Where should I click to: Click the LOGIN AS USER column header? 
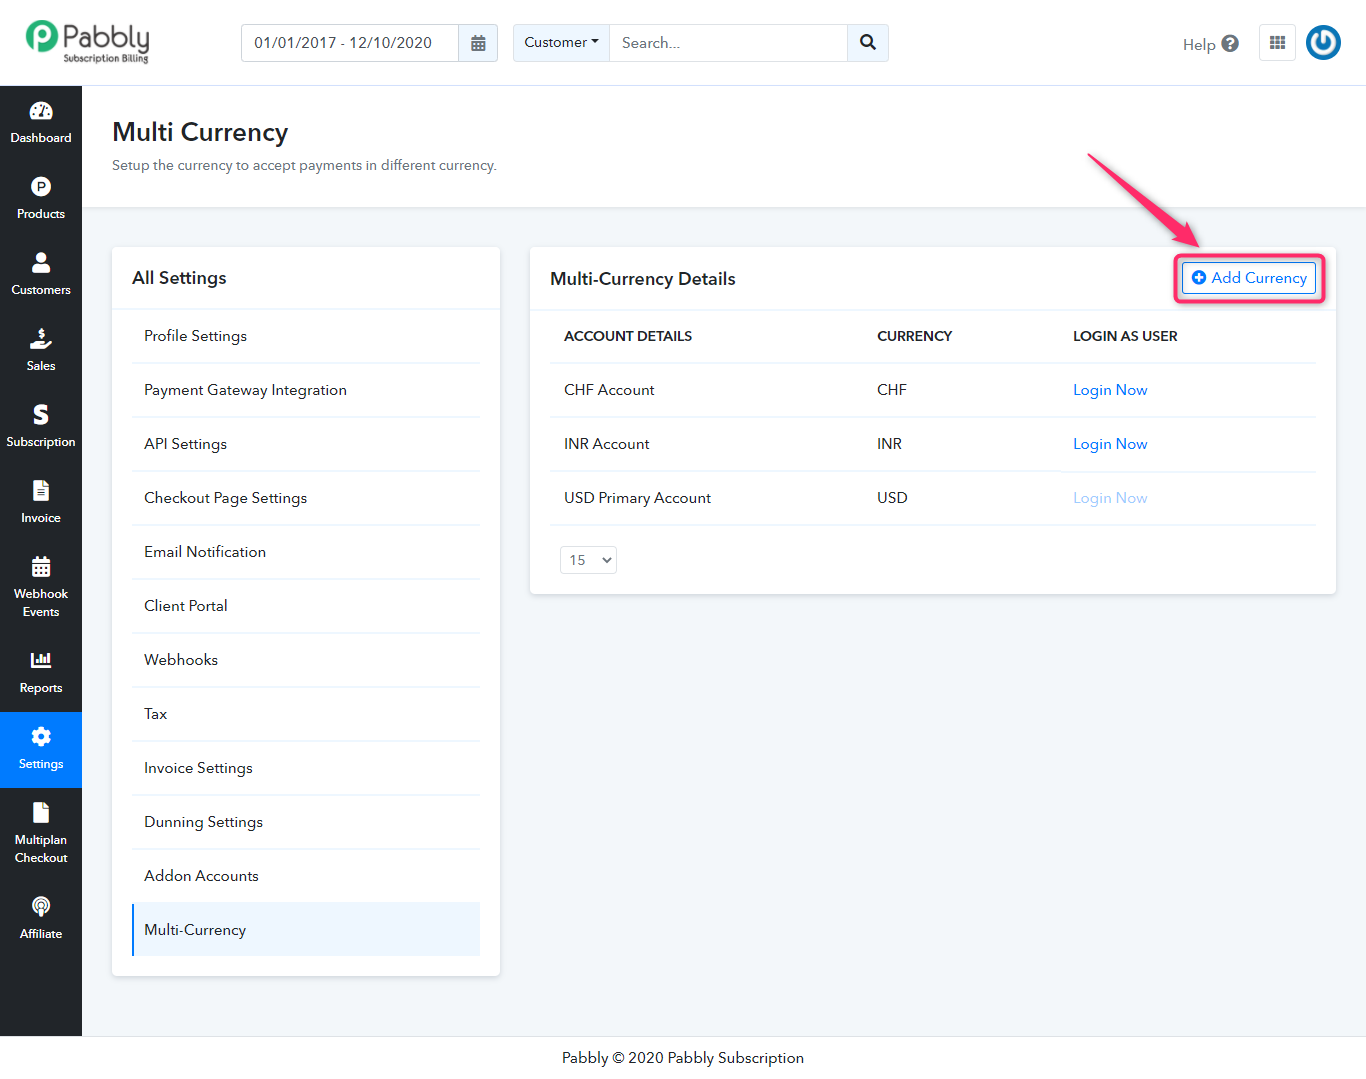pyautogui.click(x=1125, y=336)
